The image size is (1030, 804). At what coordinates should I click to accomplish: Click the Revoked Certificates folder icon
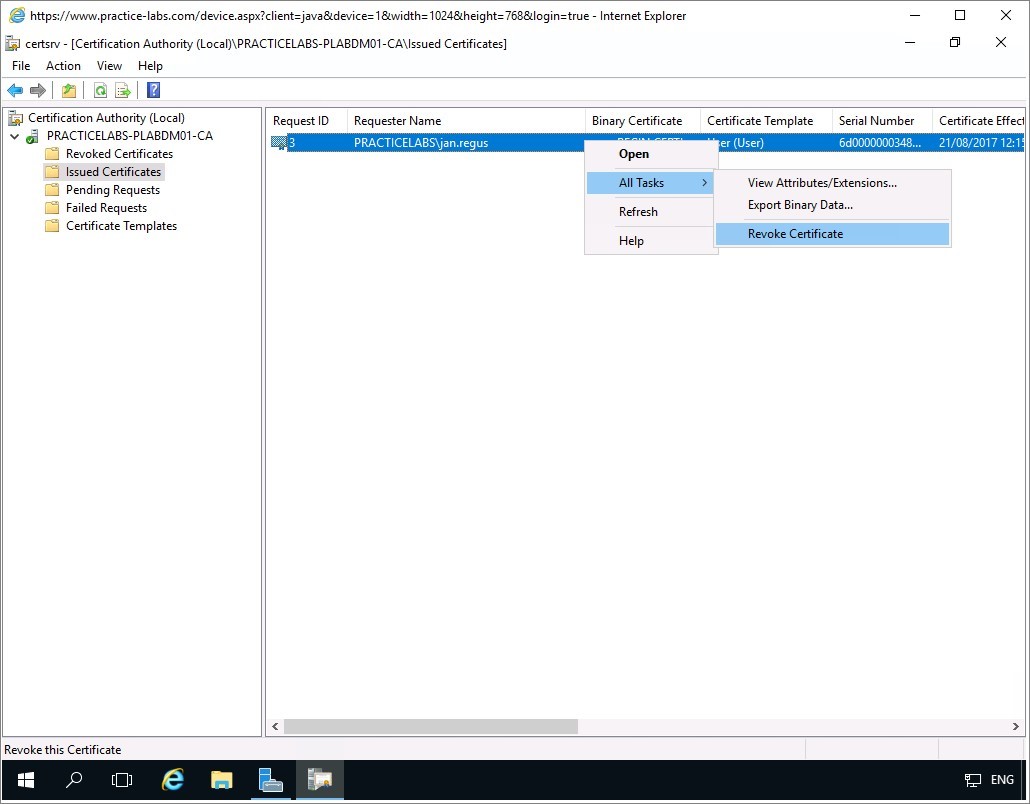click(x=52, y=154)
